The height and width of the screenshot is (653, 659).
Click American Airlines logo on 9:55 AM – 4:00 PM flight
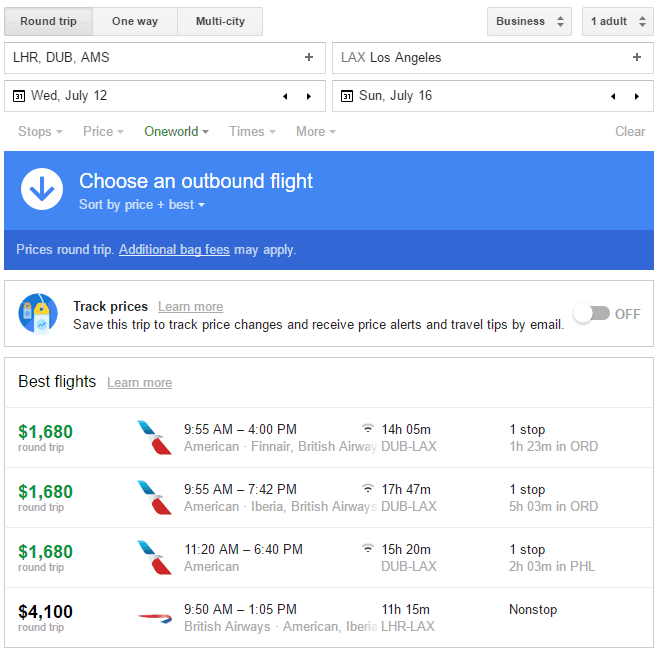pos(155,437)
